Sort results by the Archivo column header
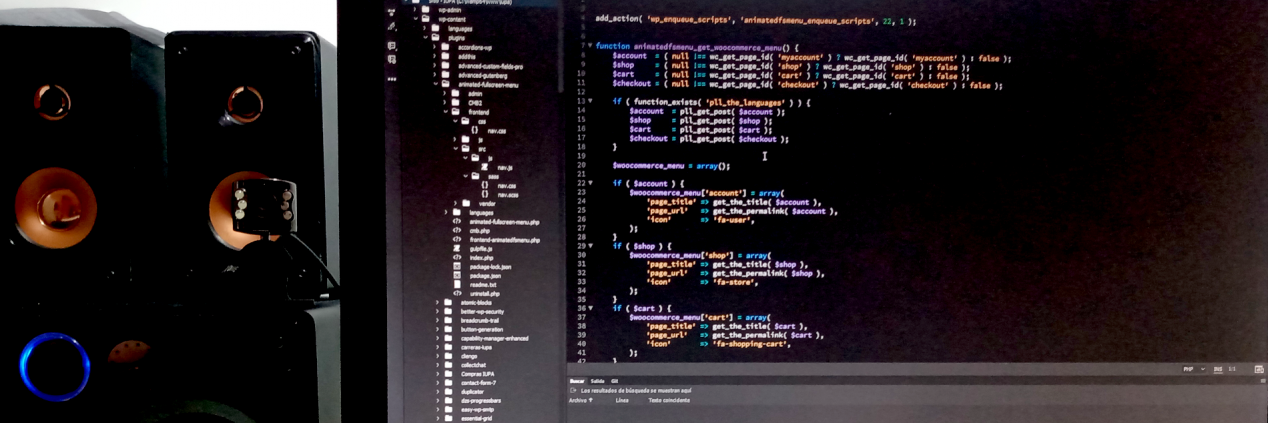 (x=580, y=399)
